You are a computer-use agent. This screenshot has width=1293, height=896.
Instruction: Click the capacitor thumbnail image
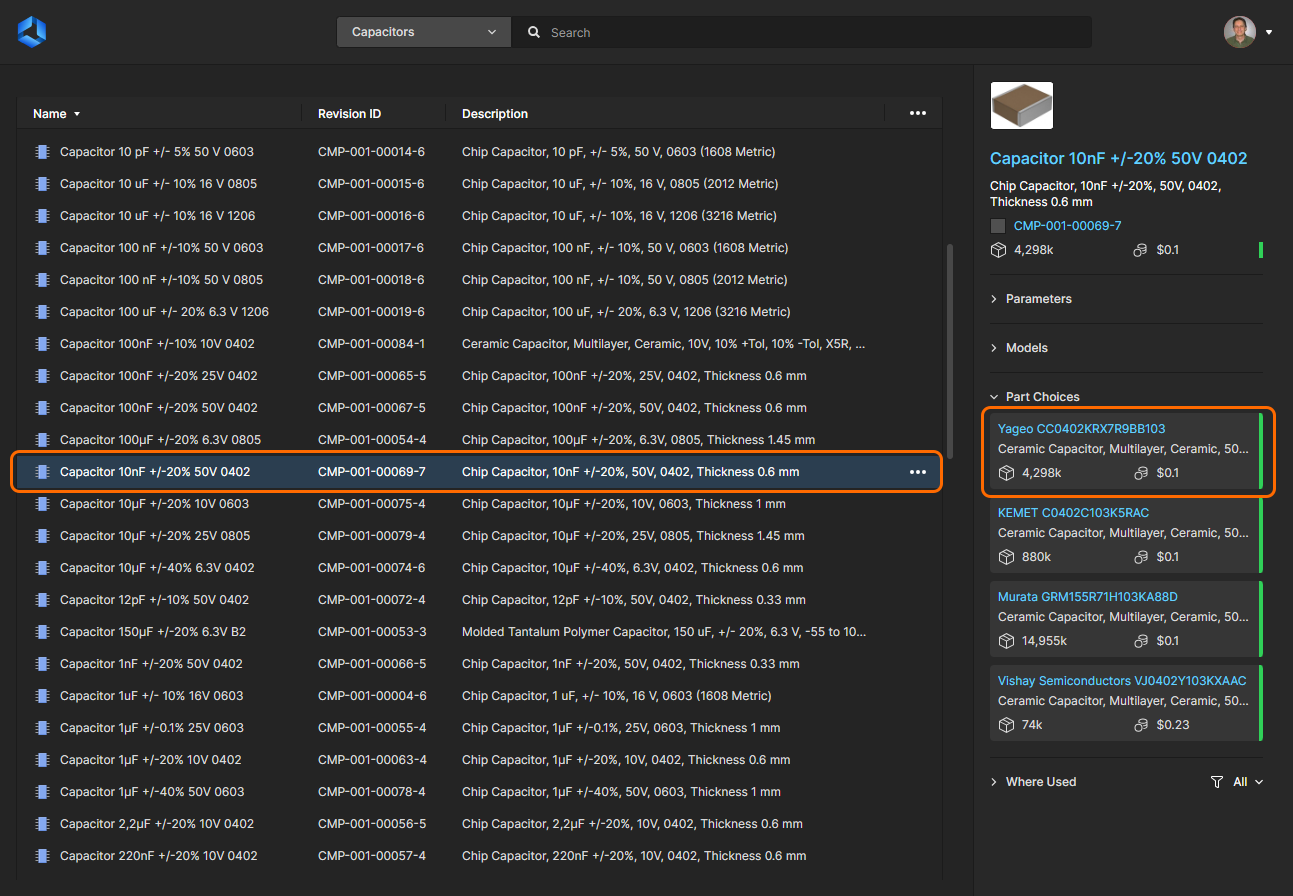coord(1021,106)
